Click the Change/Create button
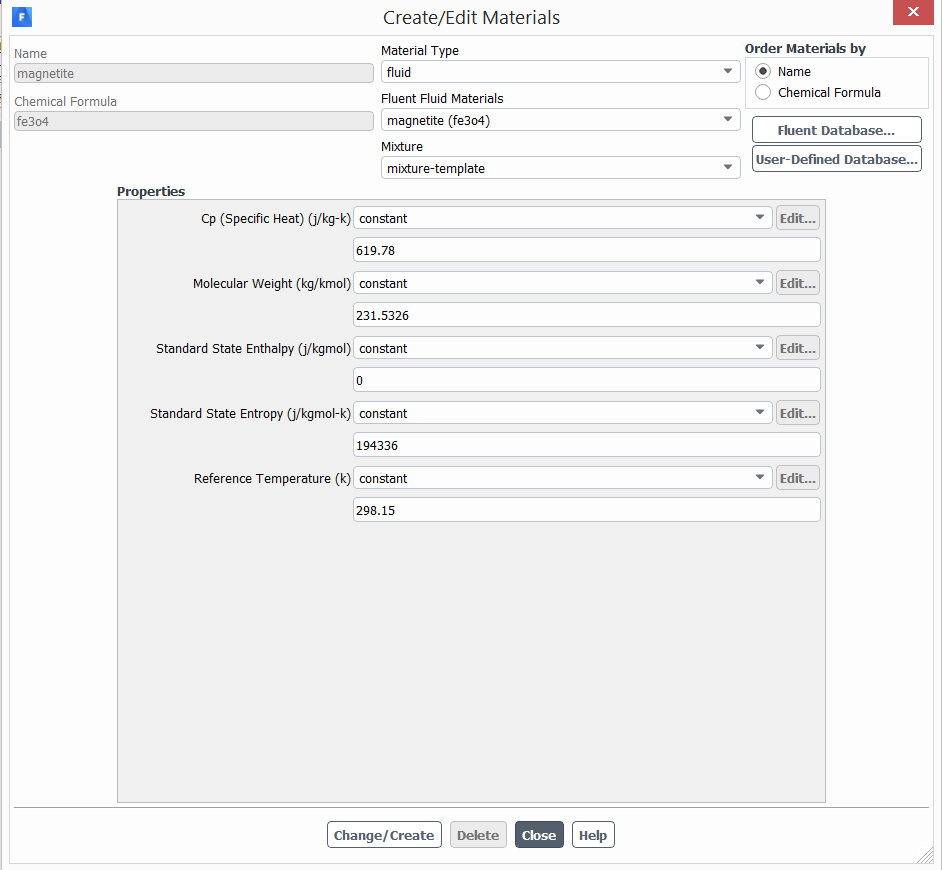 (384, 835)
